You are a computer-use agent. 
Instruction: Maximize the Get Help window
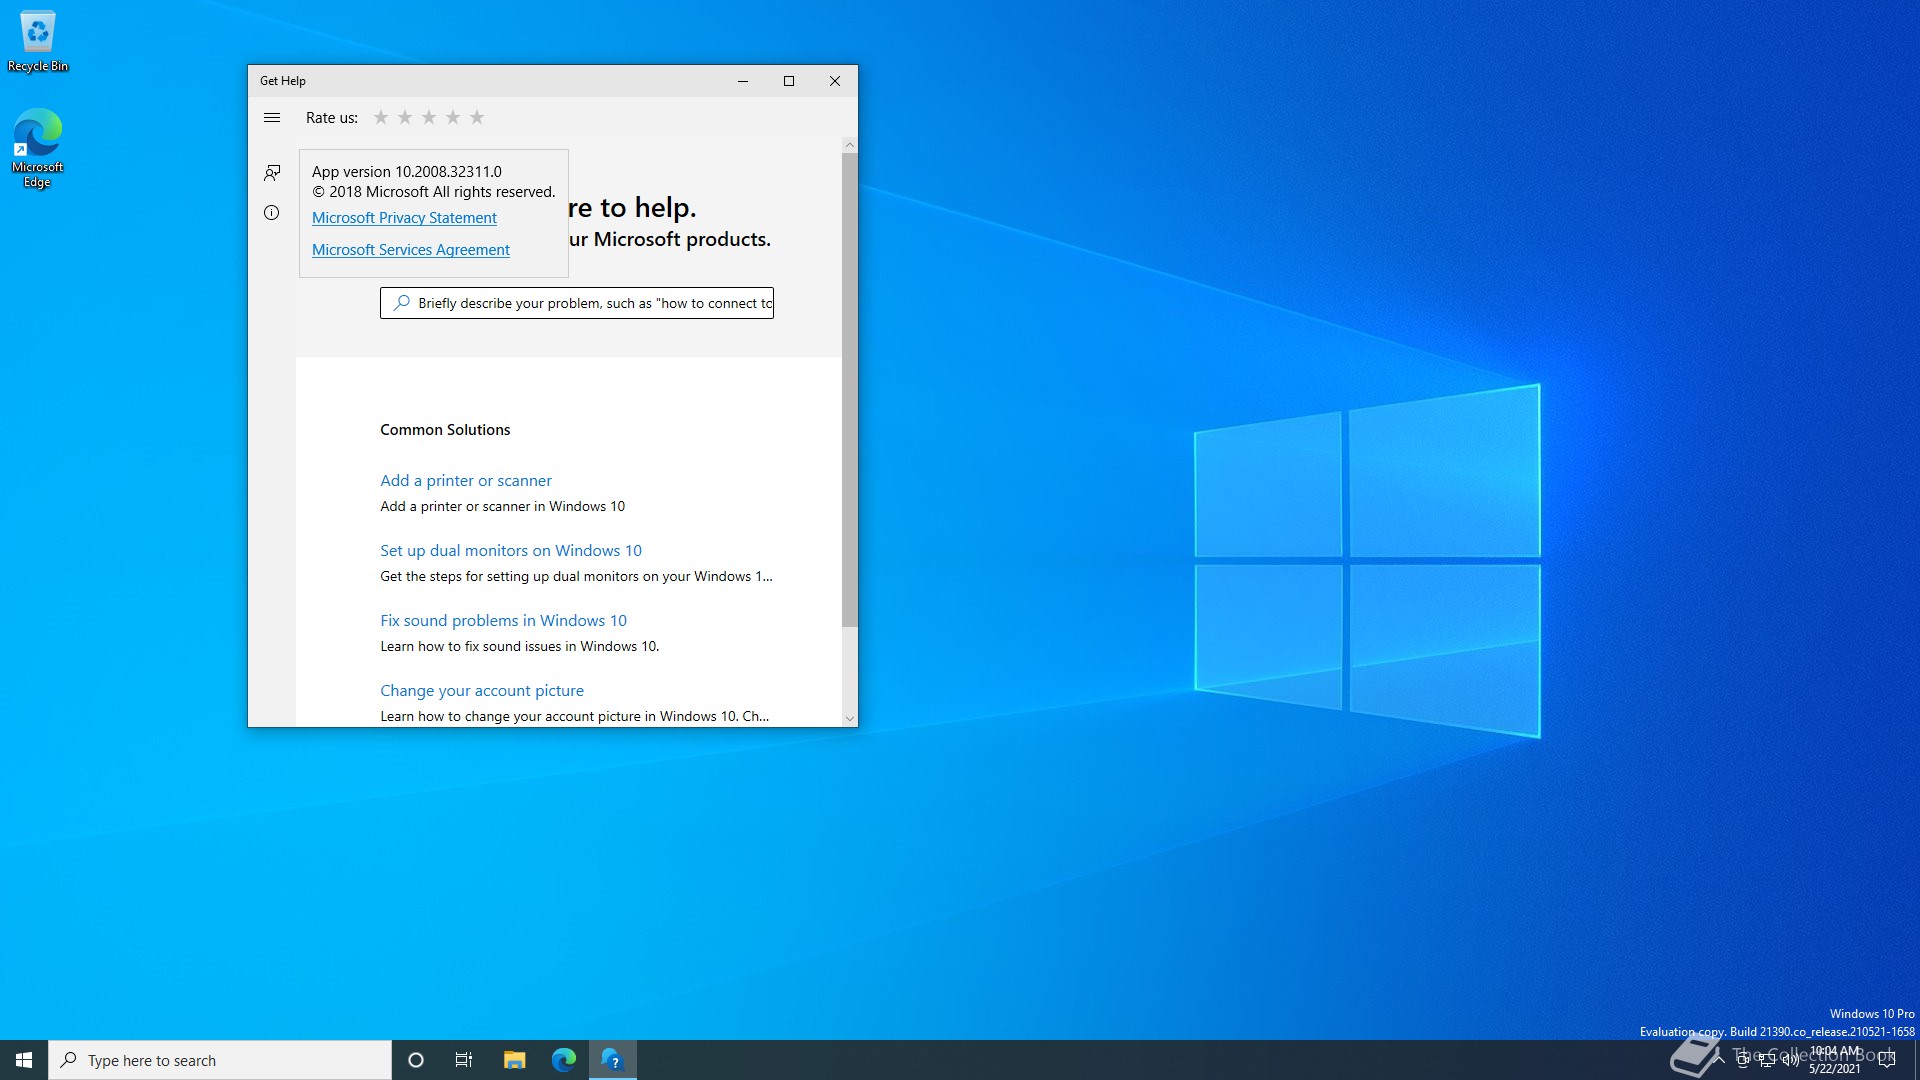pyautogui.click(x=789, y=81)
